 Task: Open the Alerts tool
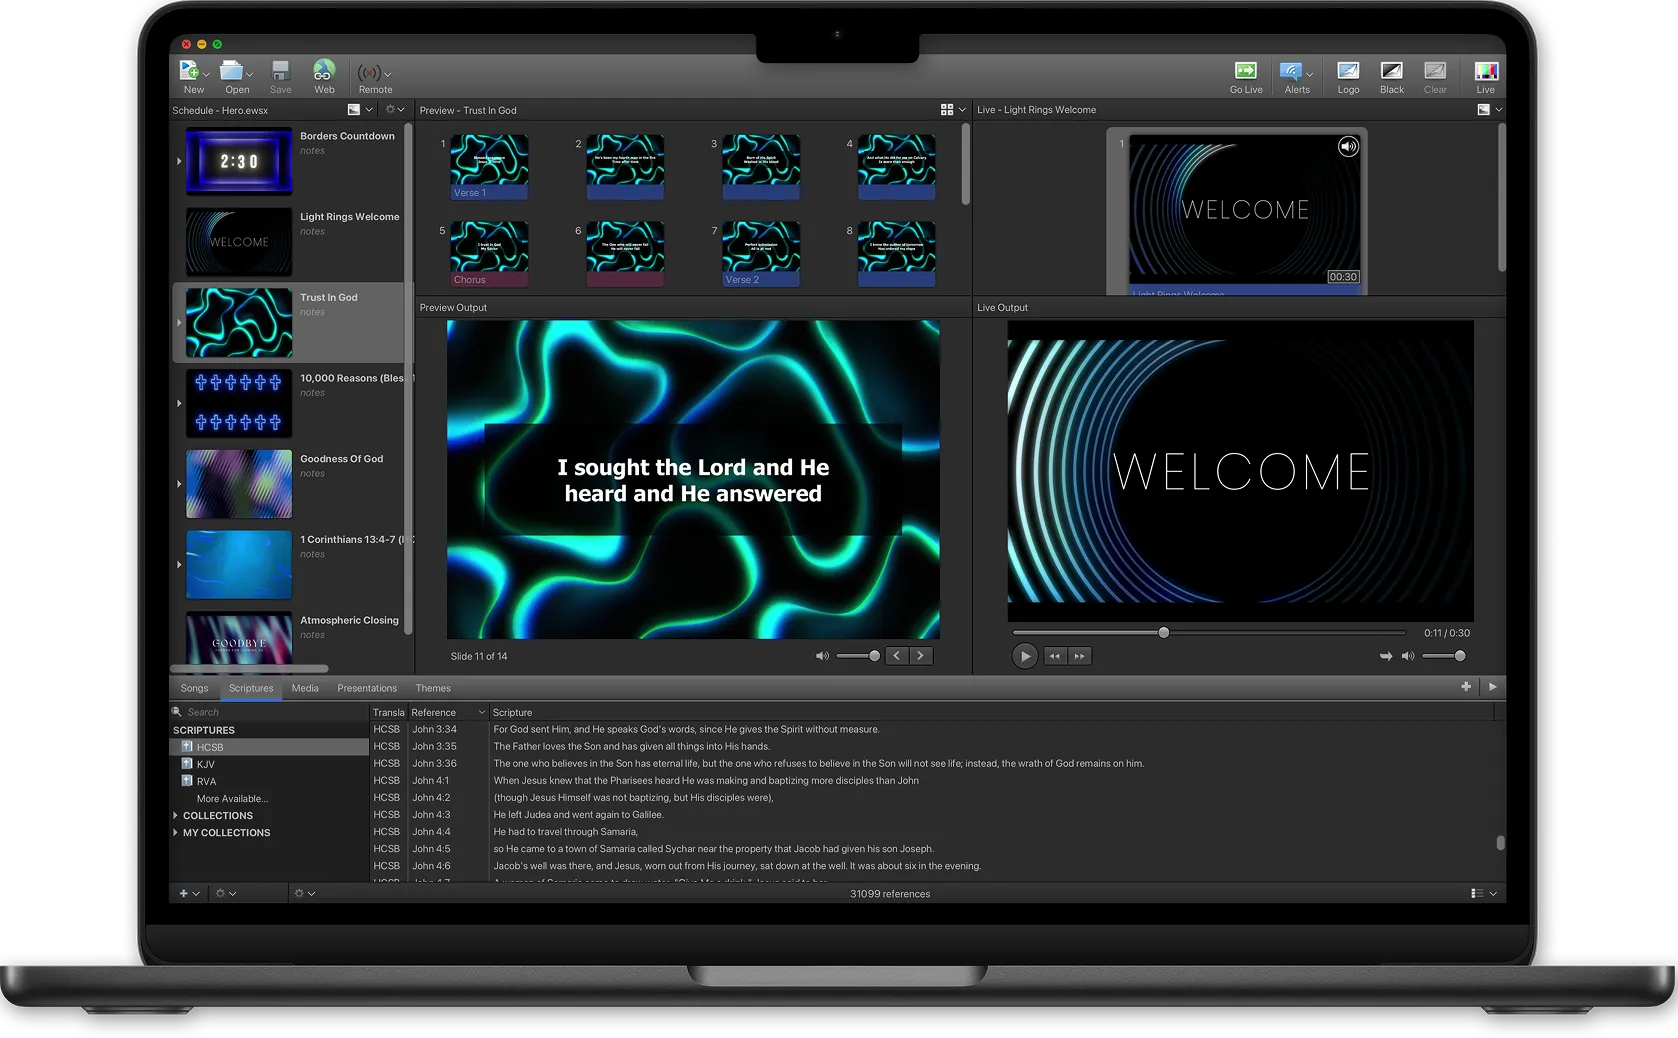(1292, 72)
